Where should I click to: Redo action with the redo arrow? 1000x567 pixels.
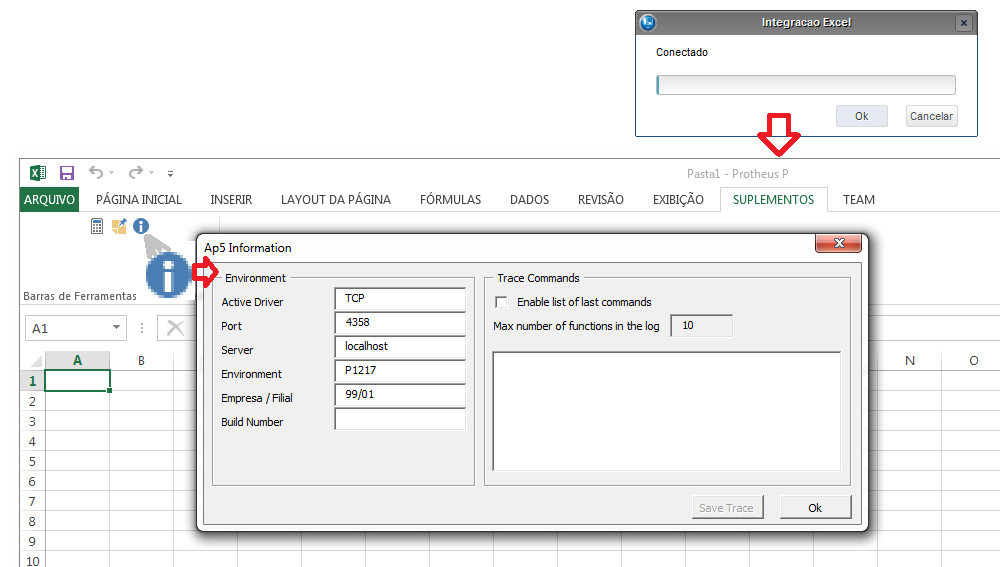(x=136, y=172)
